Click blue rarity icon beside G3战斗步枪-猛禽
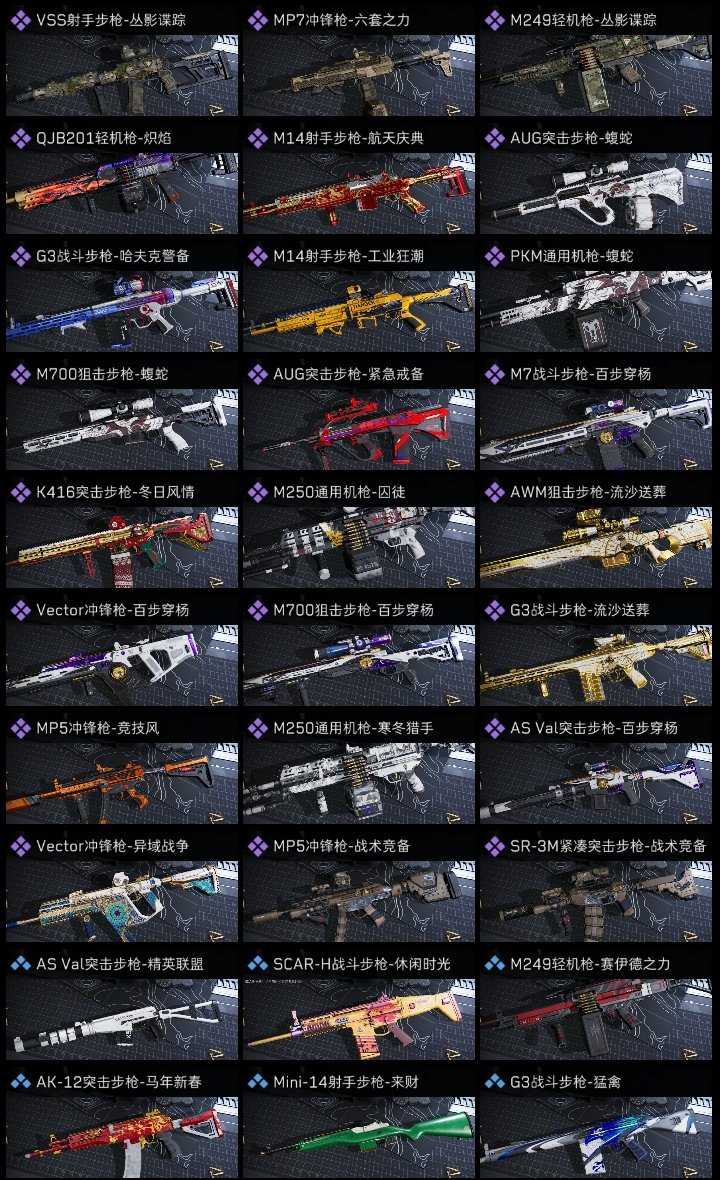 (494, 1082)
